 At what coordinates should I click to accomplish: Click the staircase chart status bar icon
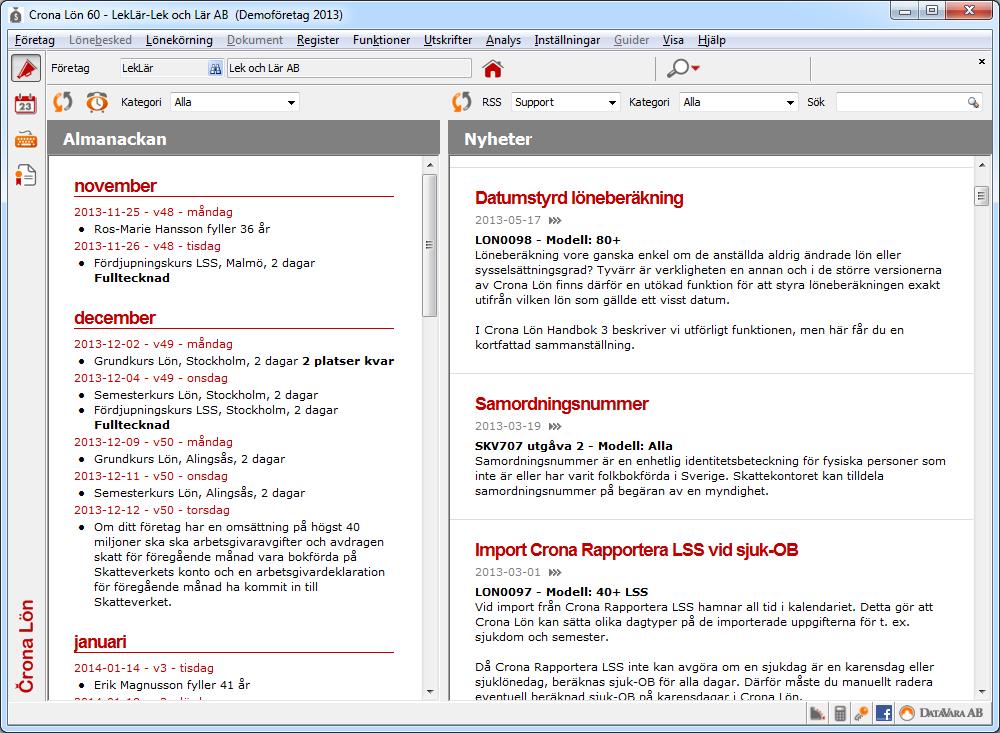coord(817,713)
